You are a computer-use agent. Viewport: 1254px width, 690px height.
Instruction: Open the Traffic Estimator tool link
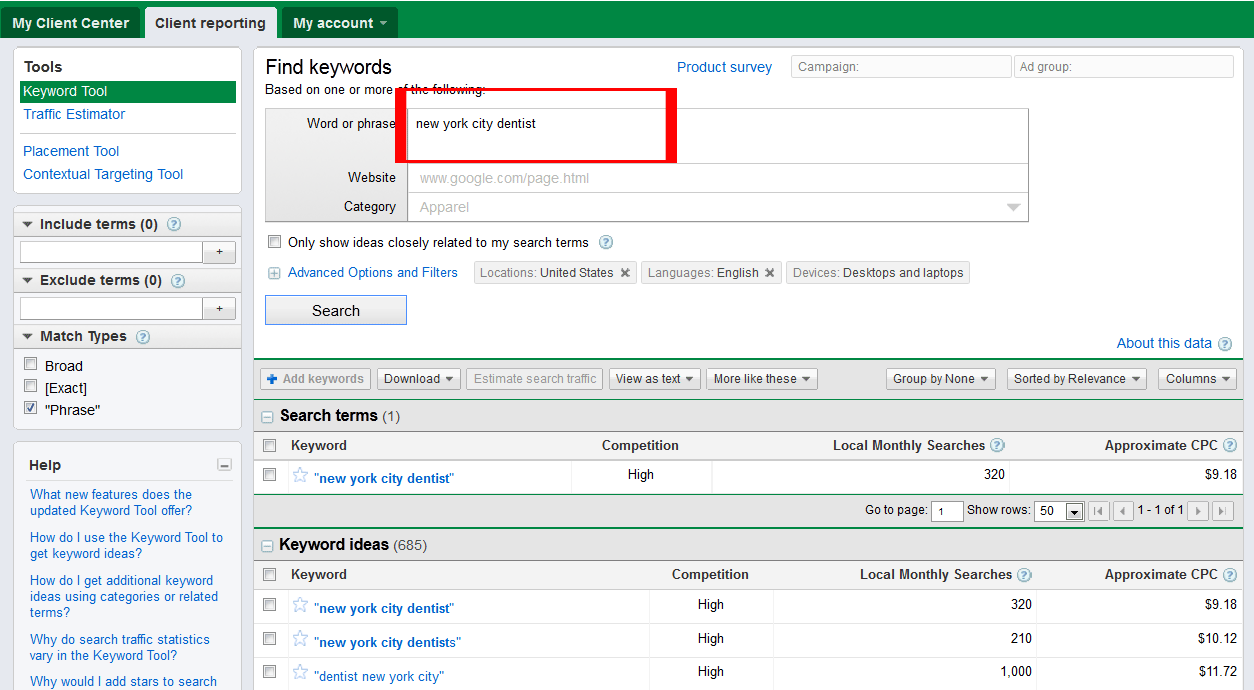click(74, 114)
